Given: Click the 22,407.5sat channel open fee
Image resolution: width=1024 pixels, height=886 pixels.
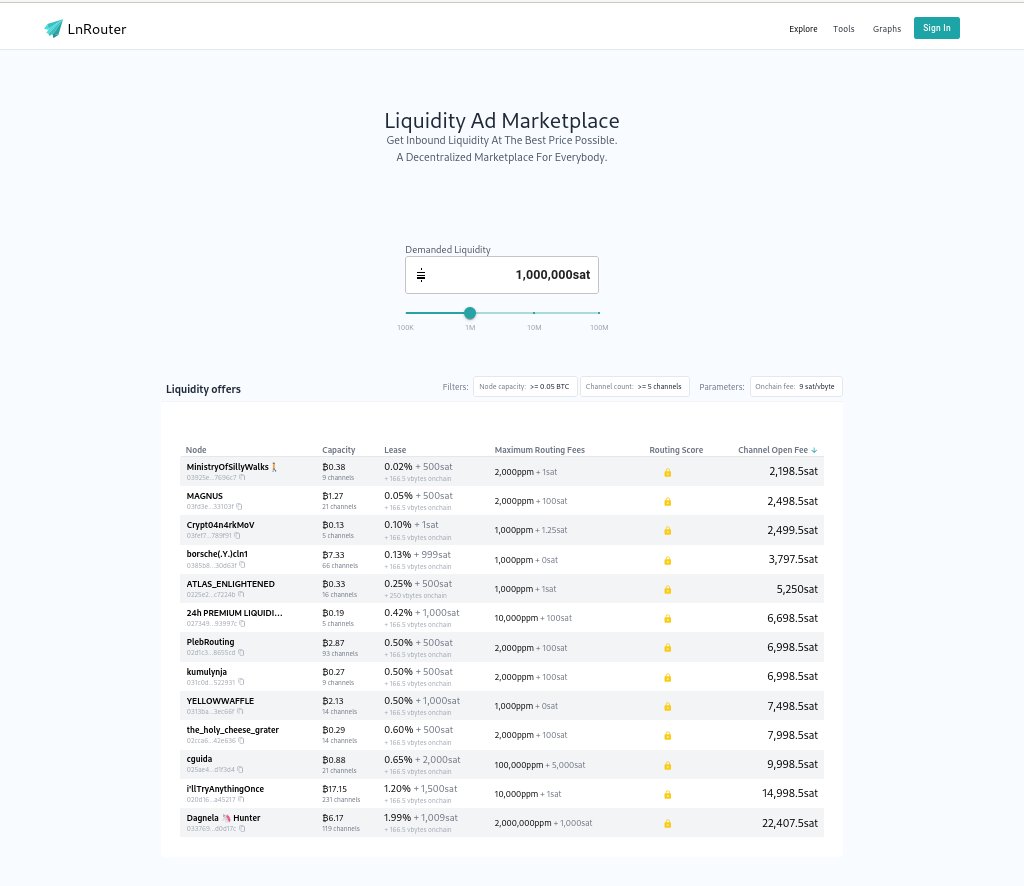Looking at the screenshot, I should (790, 823).
